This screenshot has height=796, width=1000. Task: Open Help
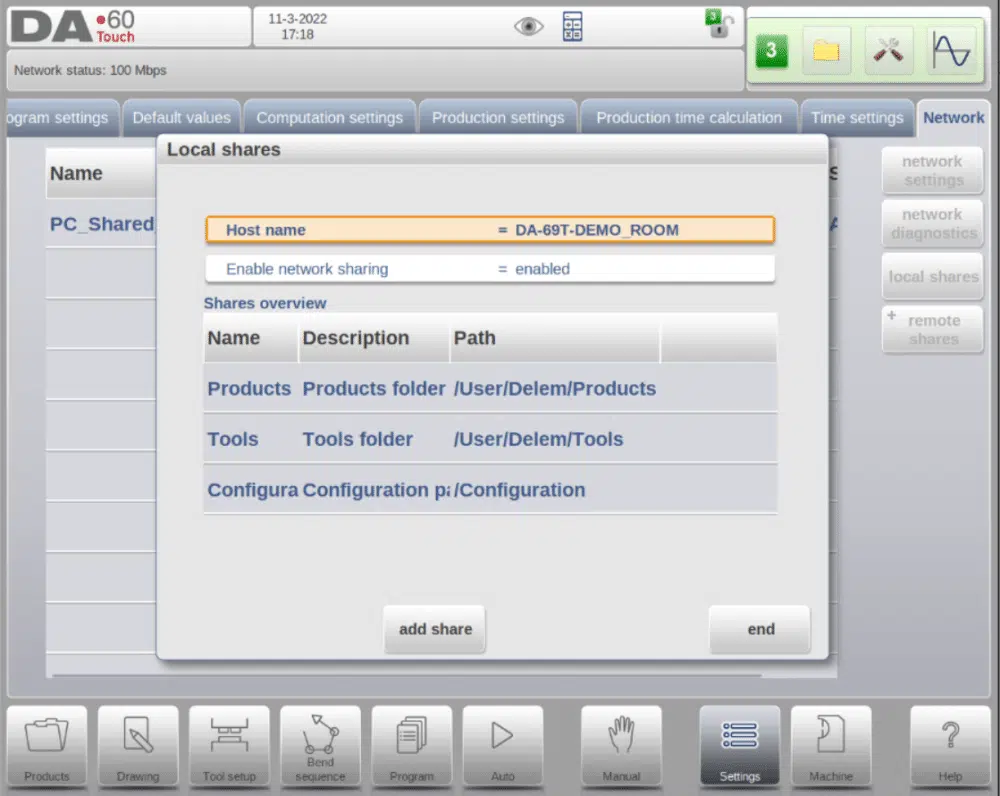pyautogui.click(x=950, y=746)
